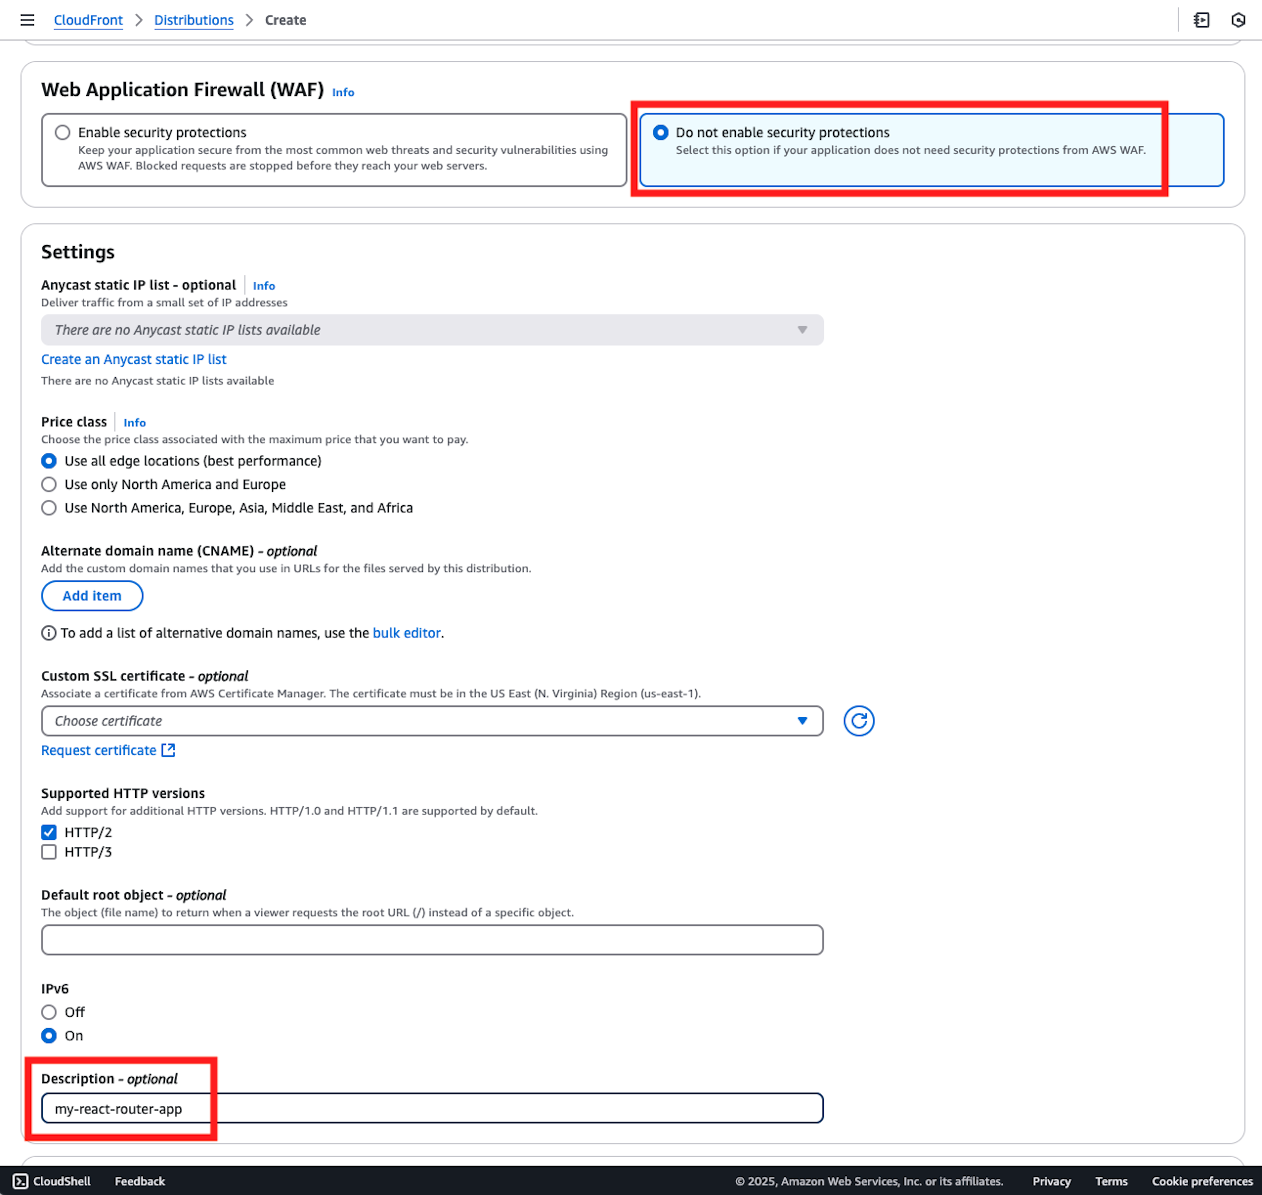
Task: Click the external link icon beside Request certificate
Action: click(x=168, y=750)
